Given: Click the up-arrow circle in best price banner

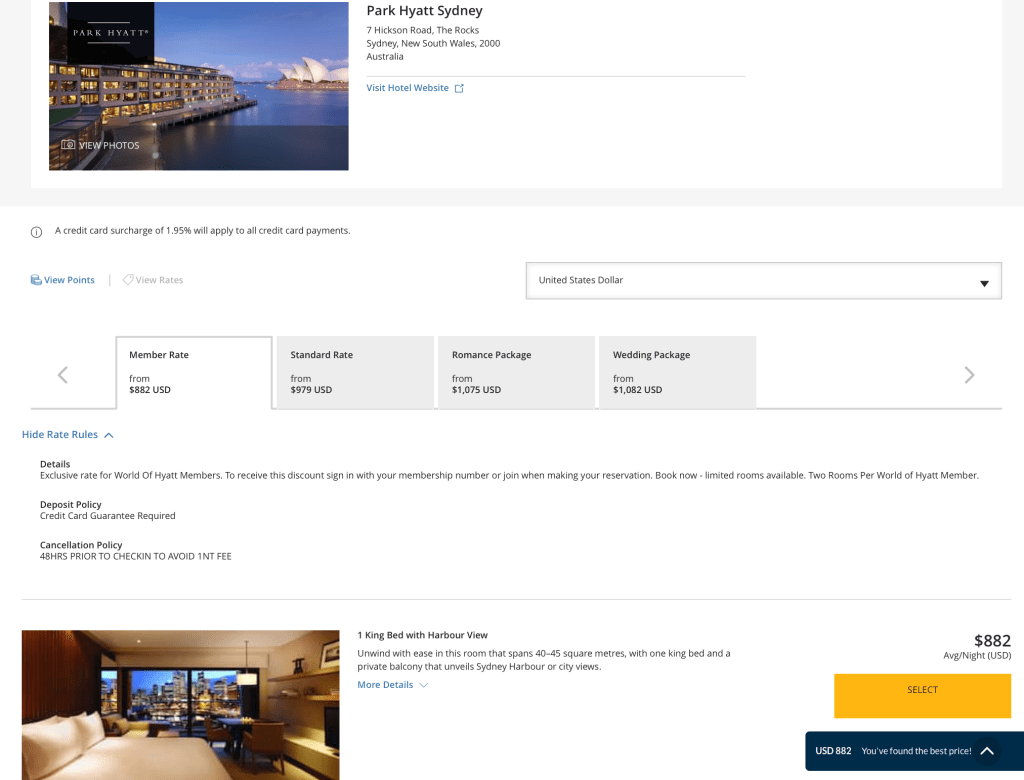Looking at the screenshot, I should coord(986,751).
